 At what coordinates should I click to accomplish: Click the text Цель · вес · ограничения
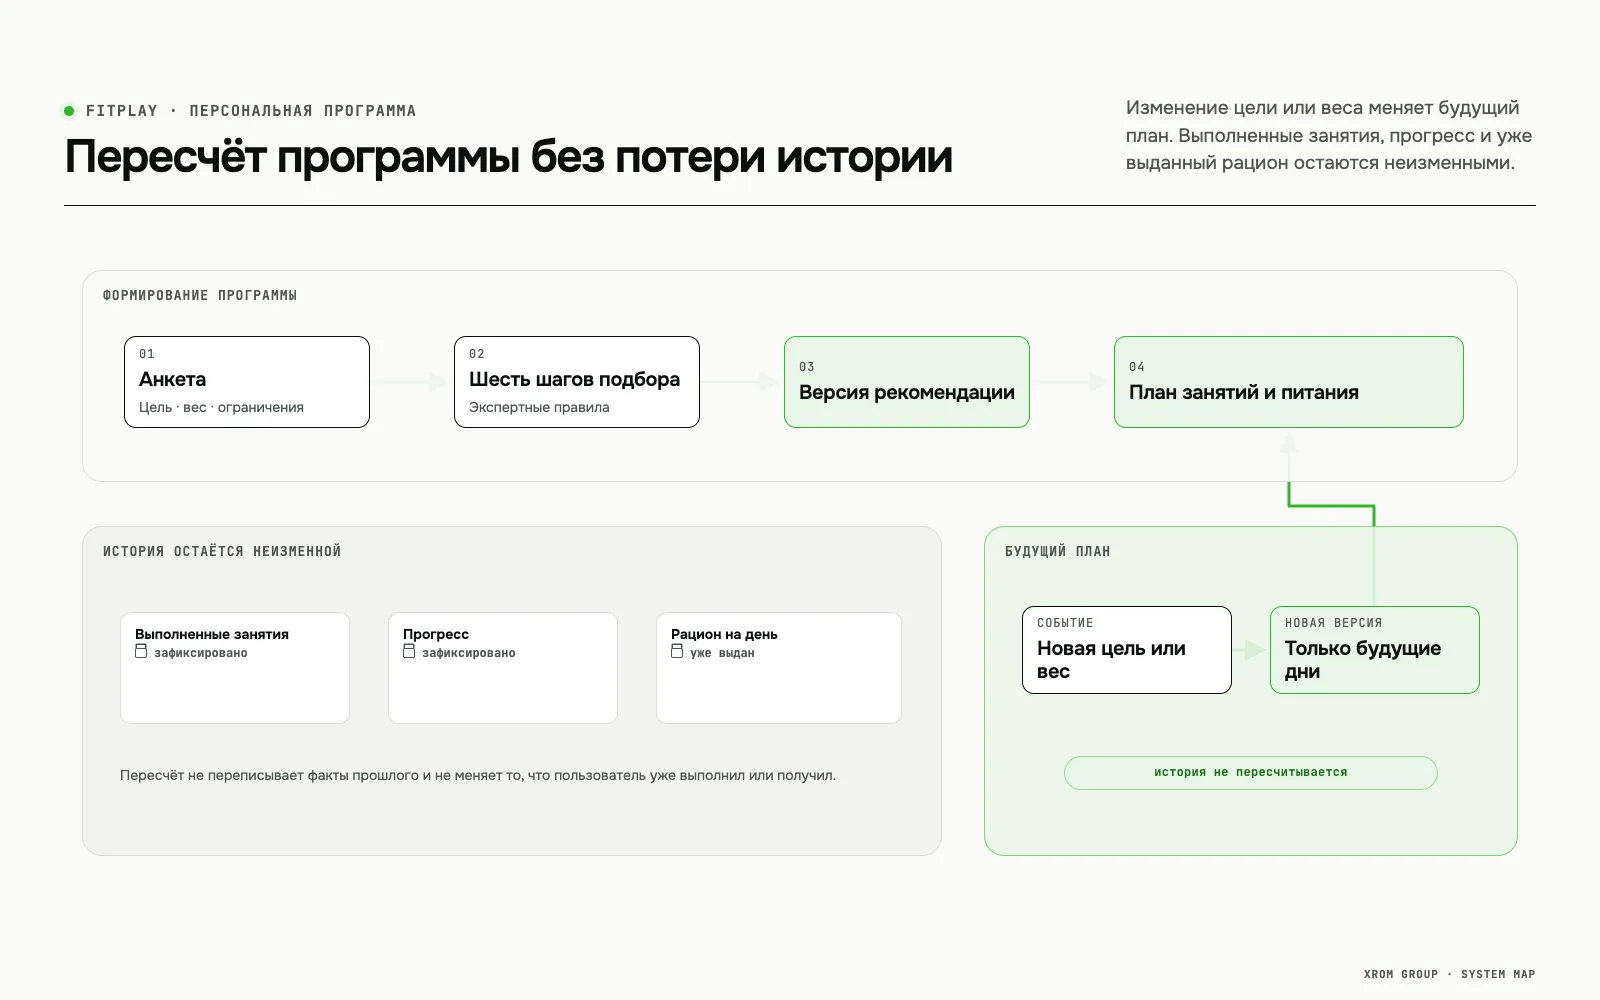[x=221, y=407]
